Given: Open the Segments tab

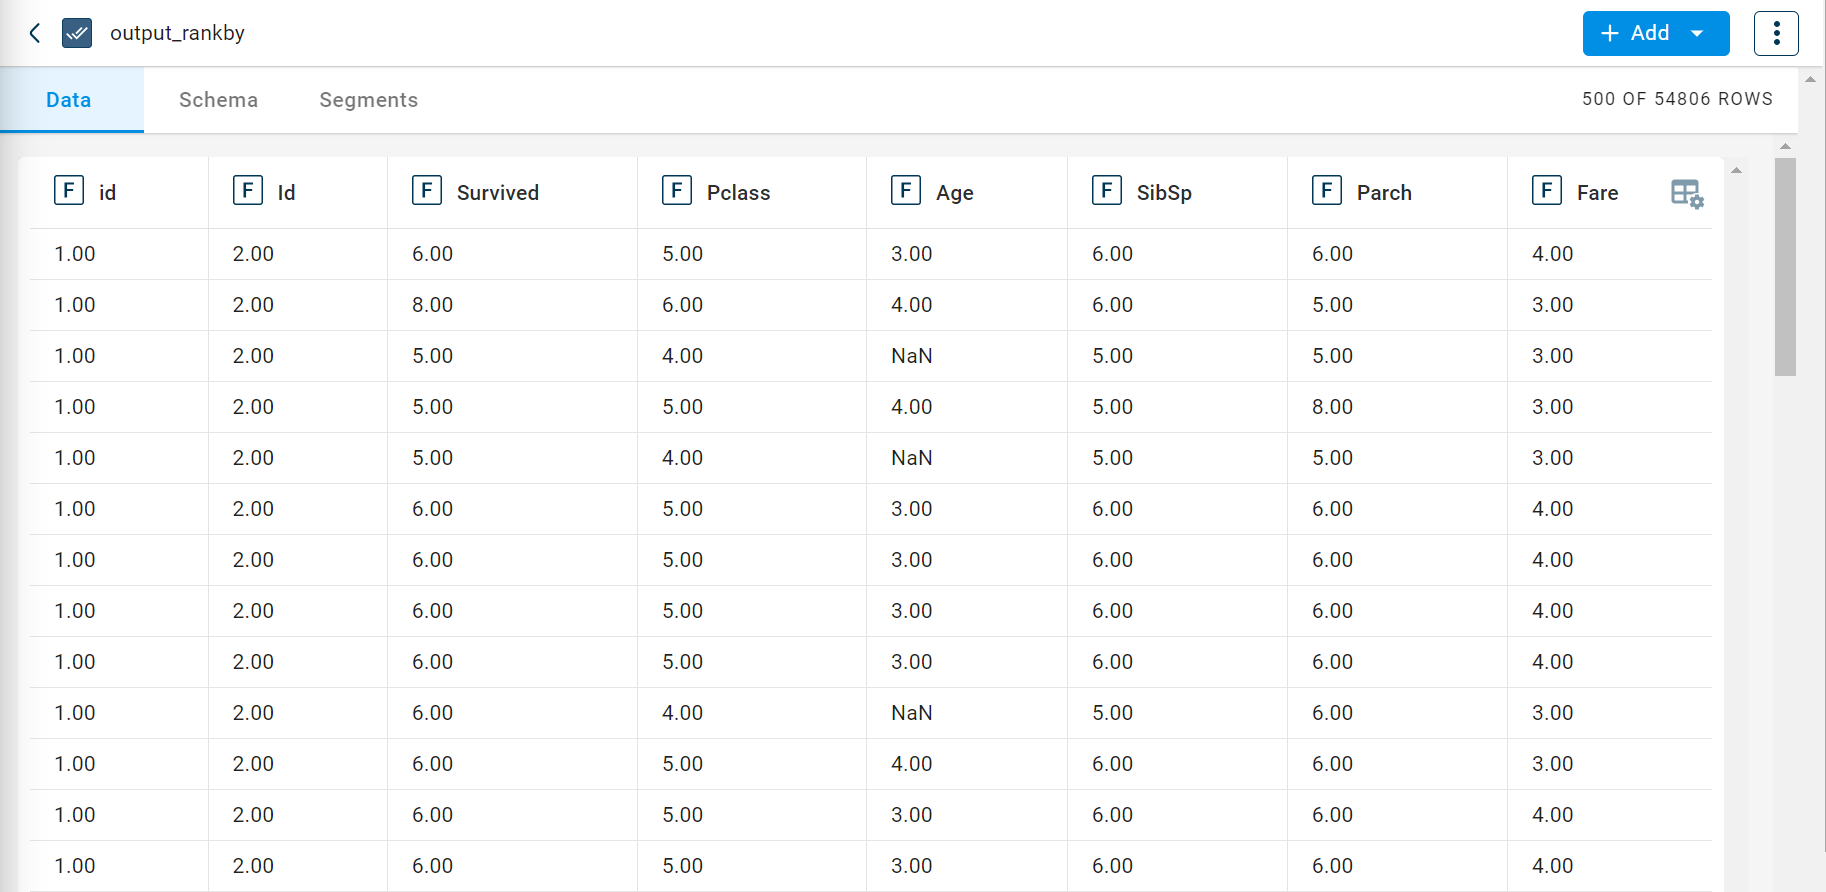Looking at the screenshot, I should tap(368, 100).
